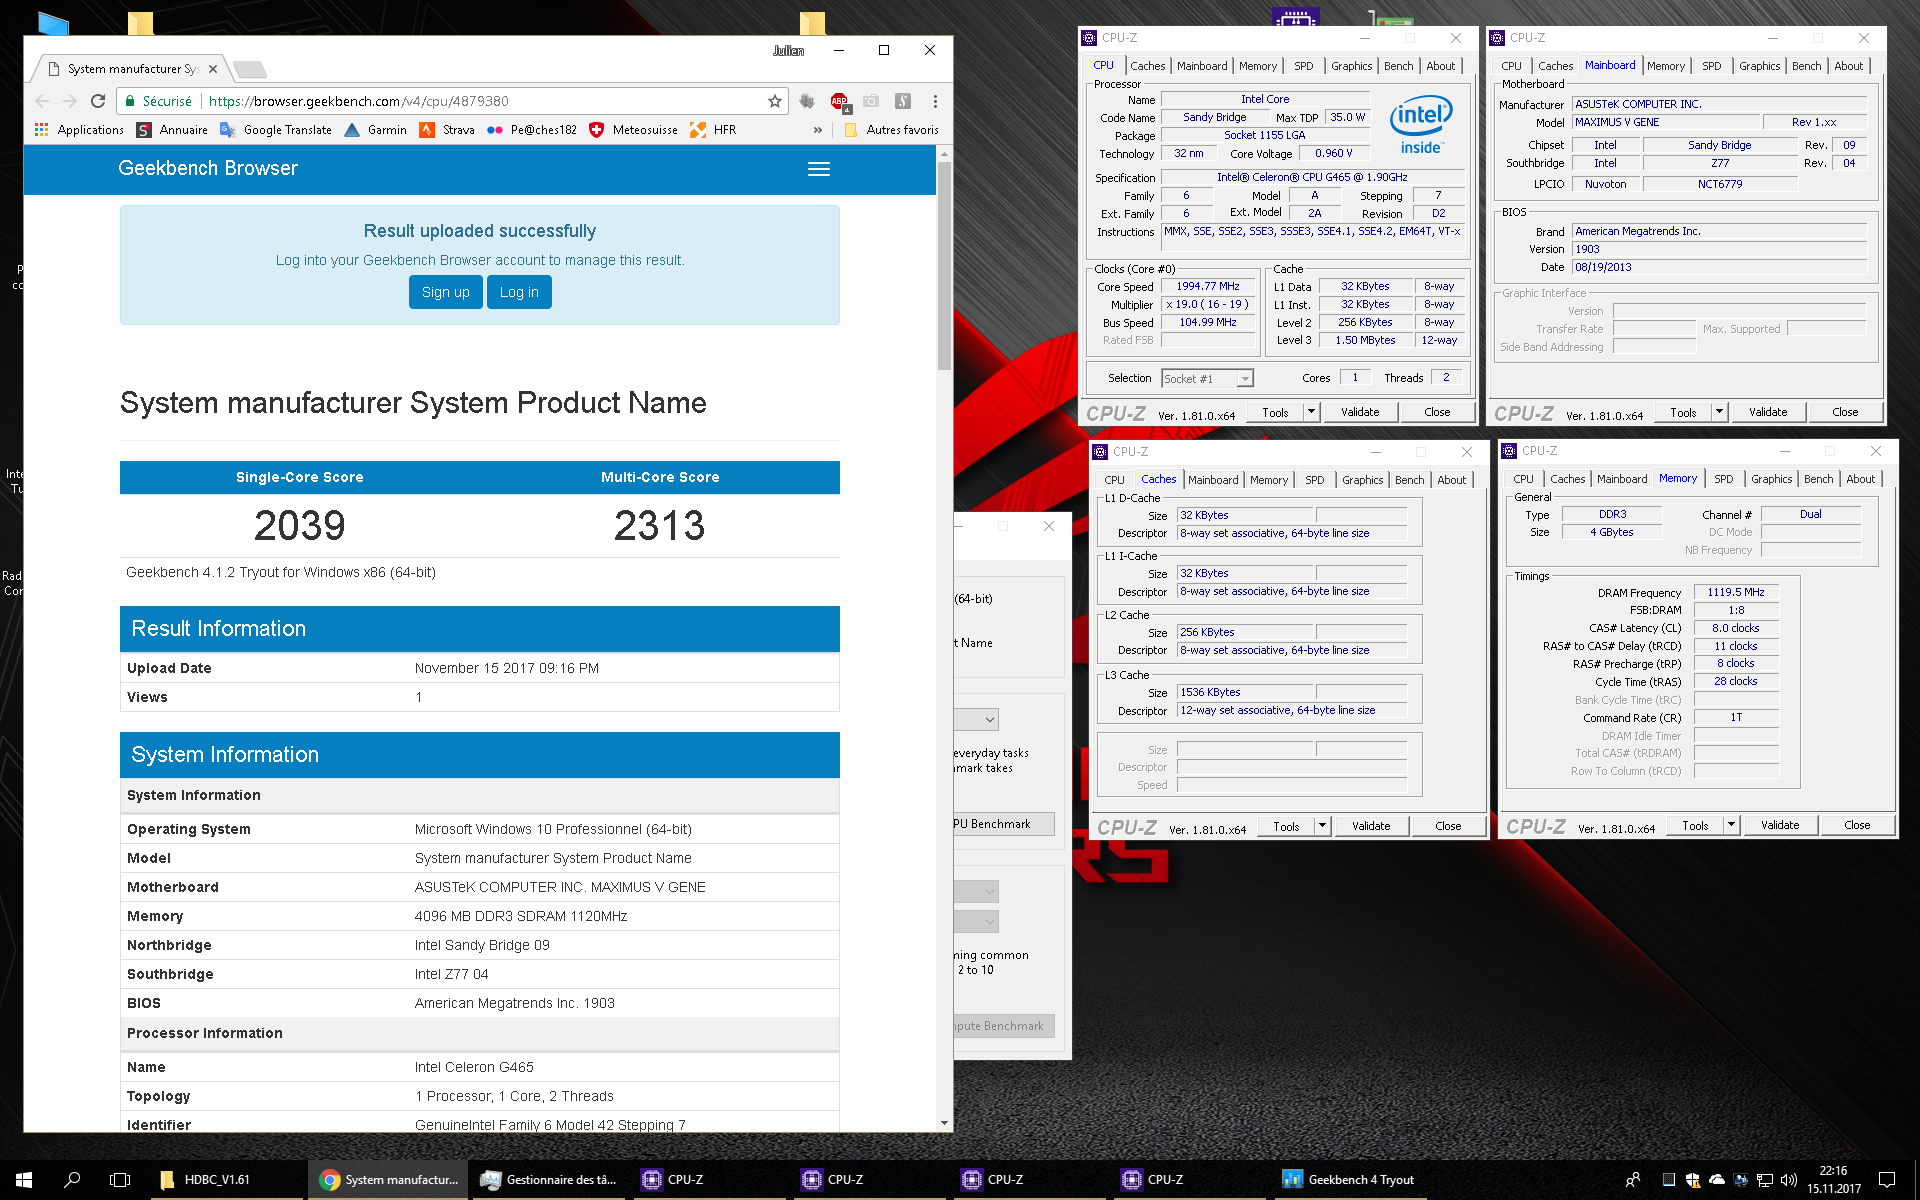Screen dimensions: 1920x1200
Task: Bookmark this page with the star icon
Action: tap(774, 101)
